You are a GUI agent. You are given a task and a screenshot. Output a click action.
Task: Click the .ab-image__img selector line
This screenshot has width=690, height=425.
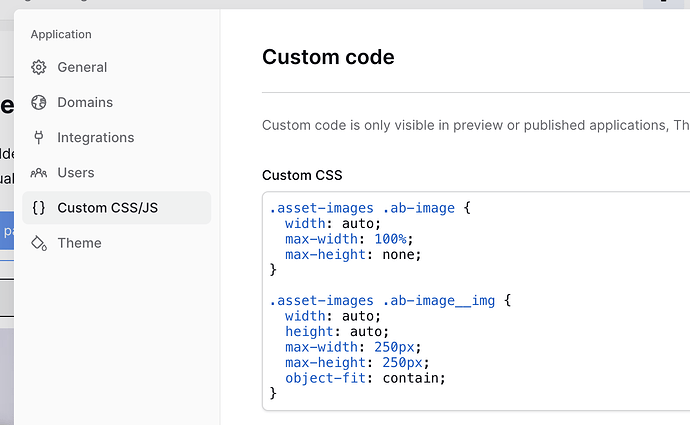click(390, 300)
